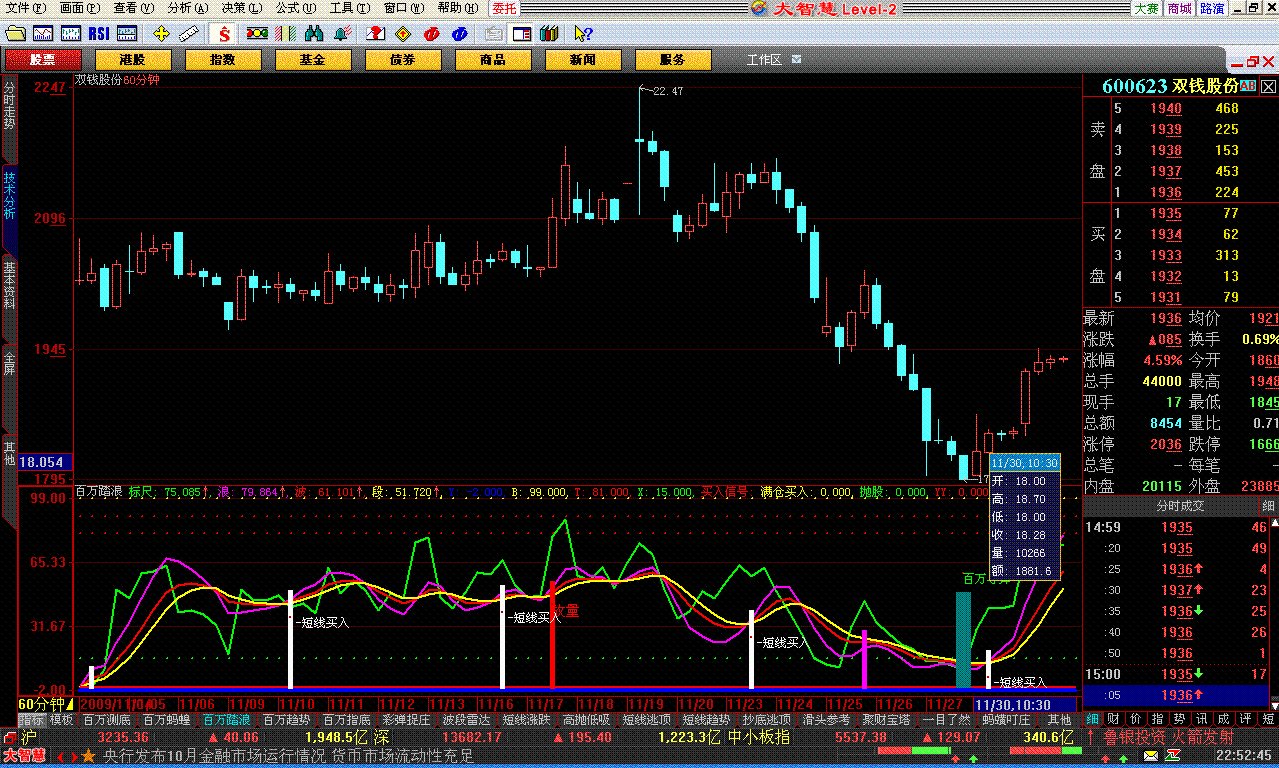The width and height of the screenshot is (1279, 768).
Task: Click the 工作区 workspace tab label
Action: [x=765, y=60]
